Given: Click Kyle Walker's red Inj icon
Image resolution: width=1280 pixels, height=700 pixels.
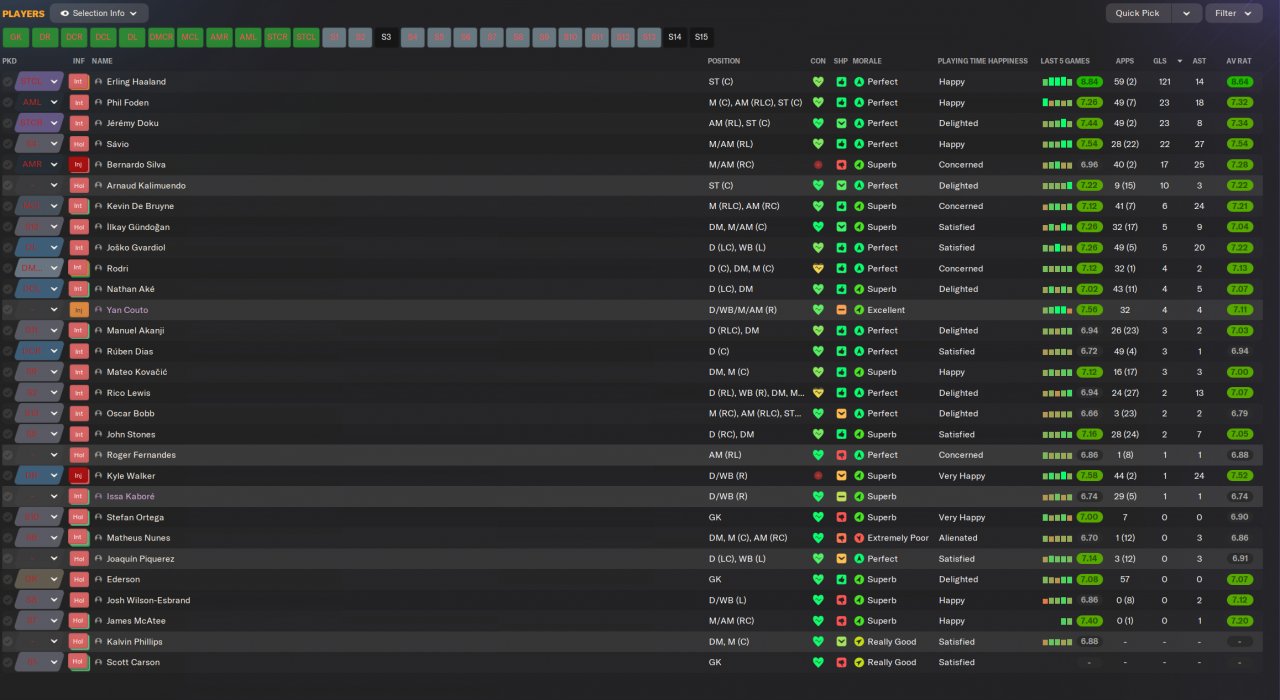Looking at the screenshot, I should click(x=78, y=476).
